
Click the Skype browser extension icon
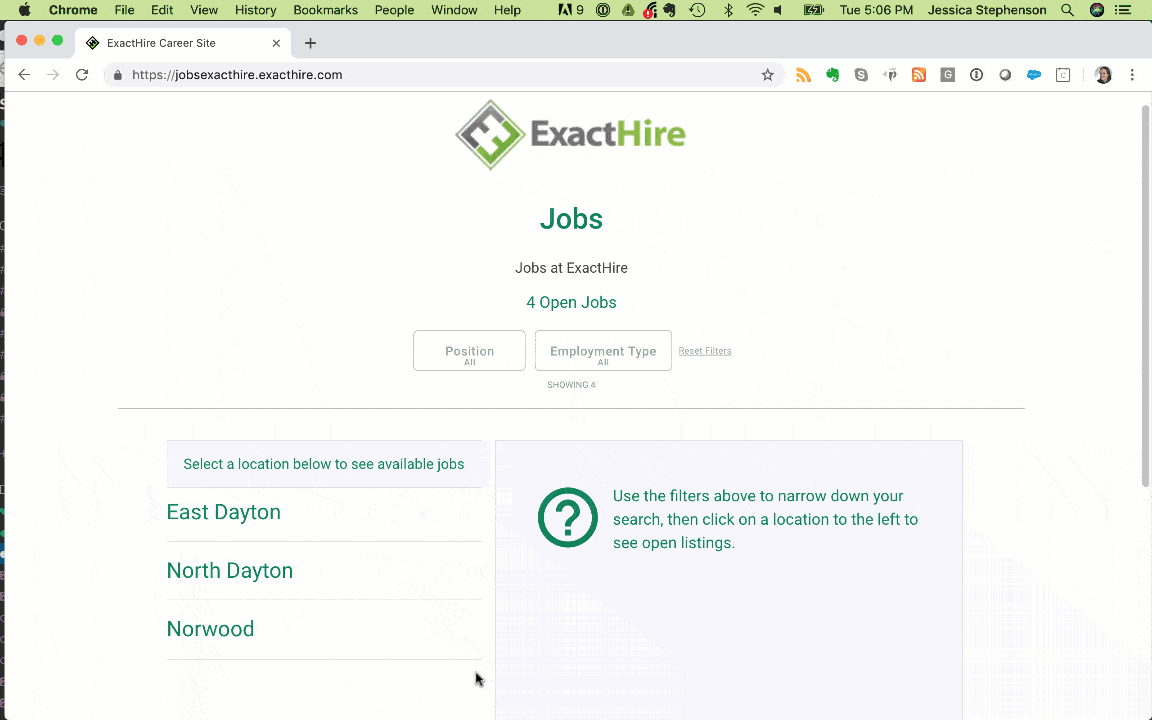coord(861,74)
